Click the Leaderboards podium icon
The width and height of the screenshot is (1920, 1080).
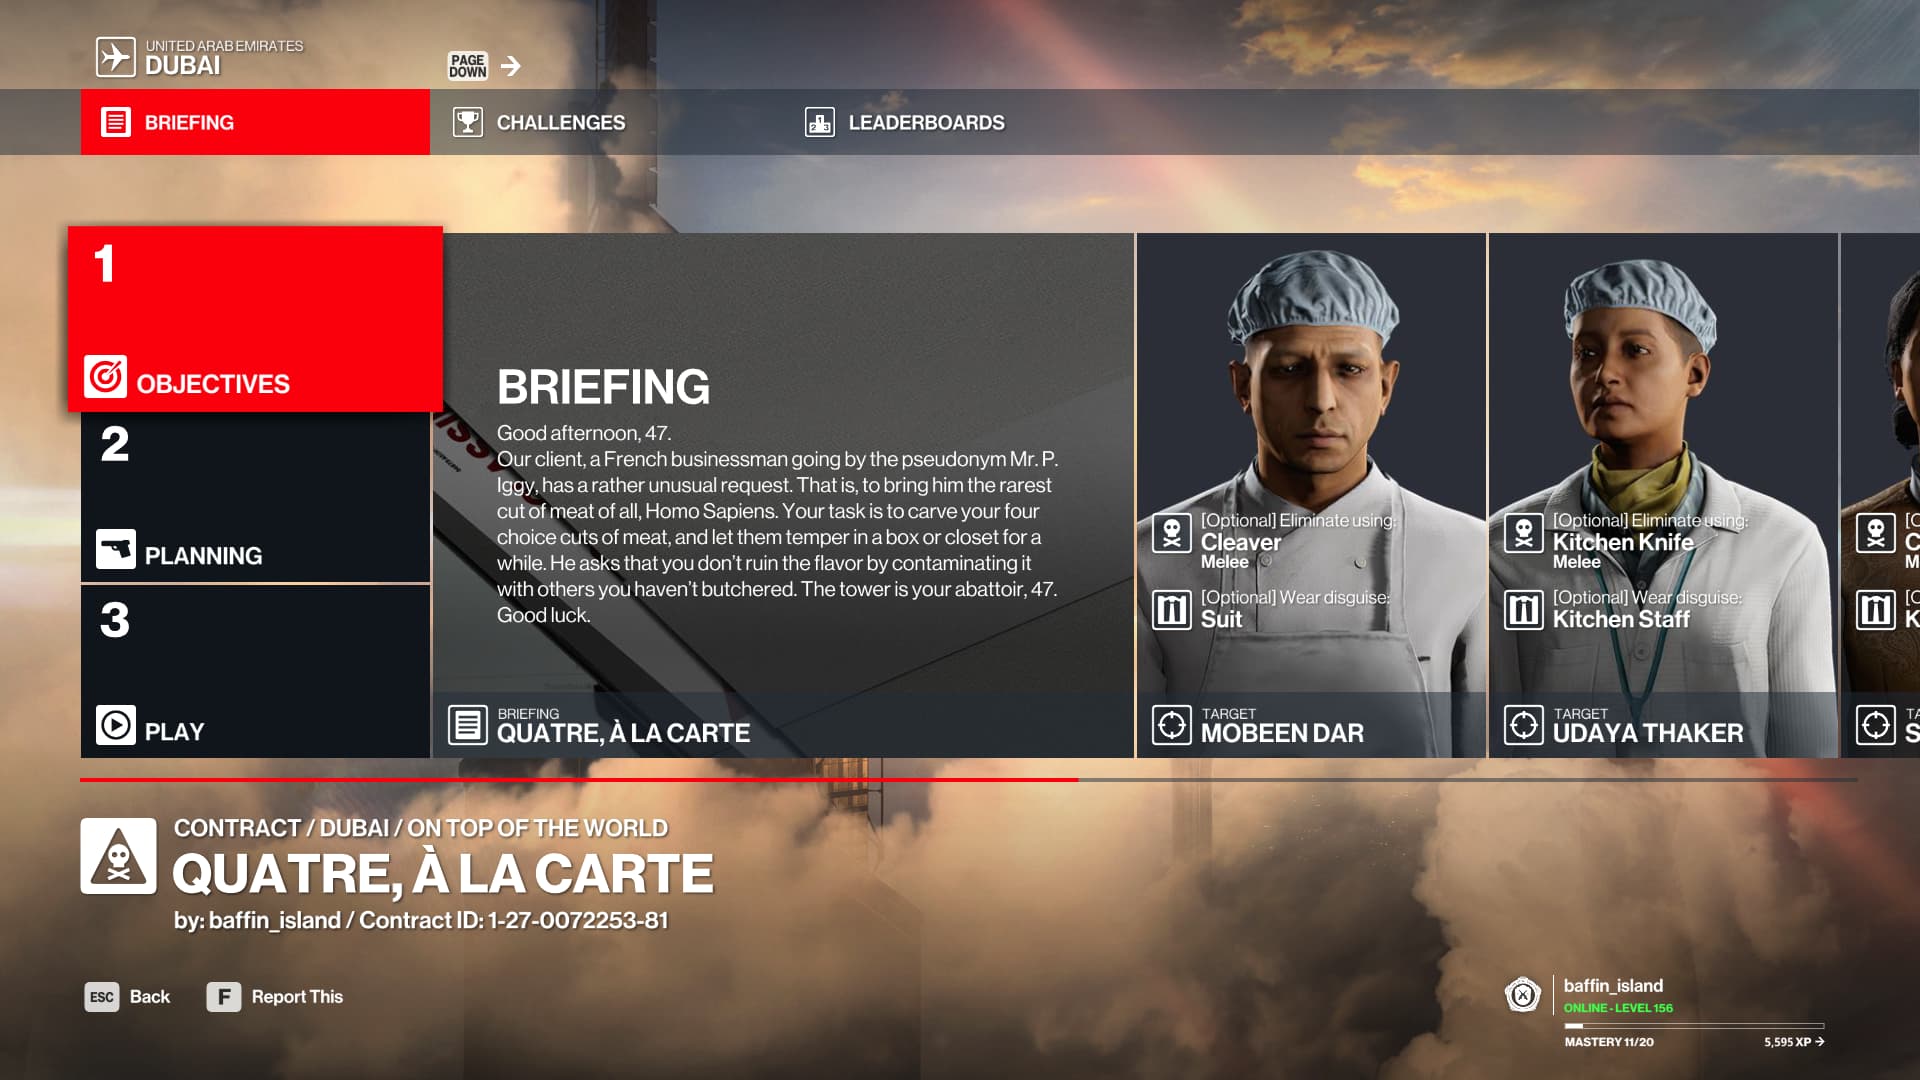(819, 122)
